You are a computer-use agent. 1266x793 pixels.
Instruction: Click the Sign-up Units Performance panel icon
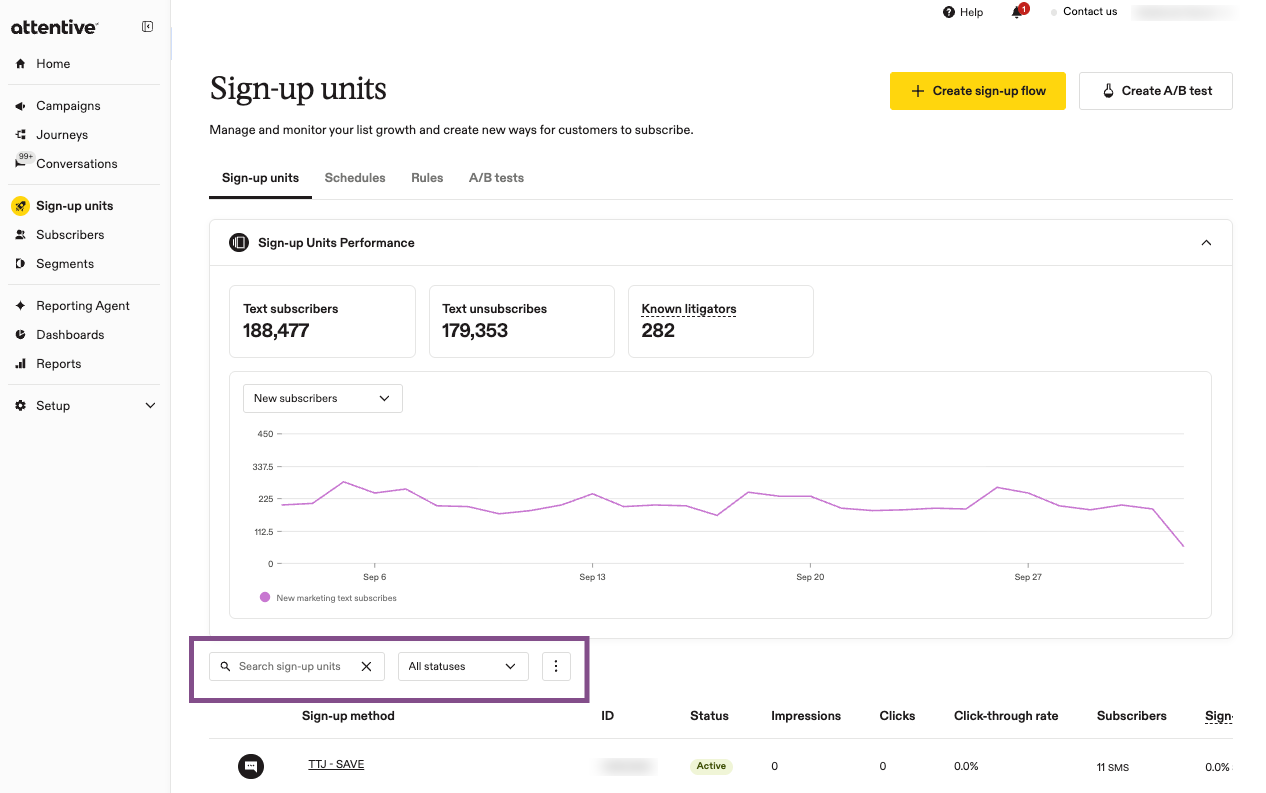click(x=239, y=242)
